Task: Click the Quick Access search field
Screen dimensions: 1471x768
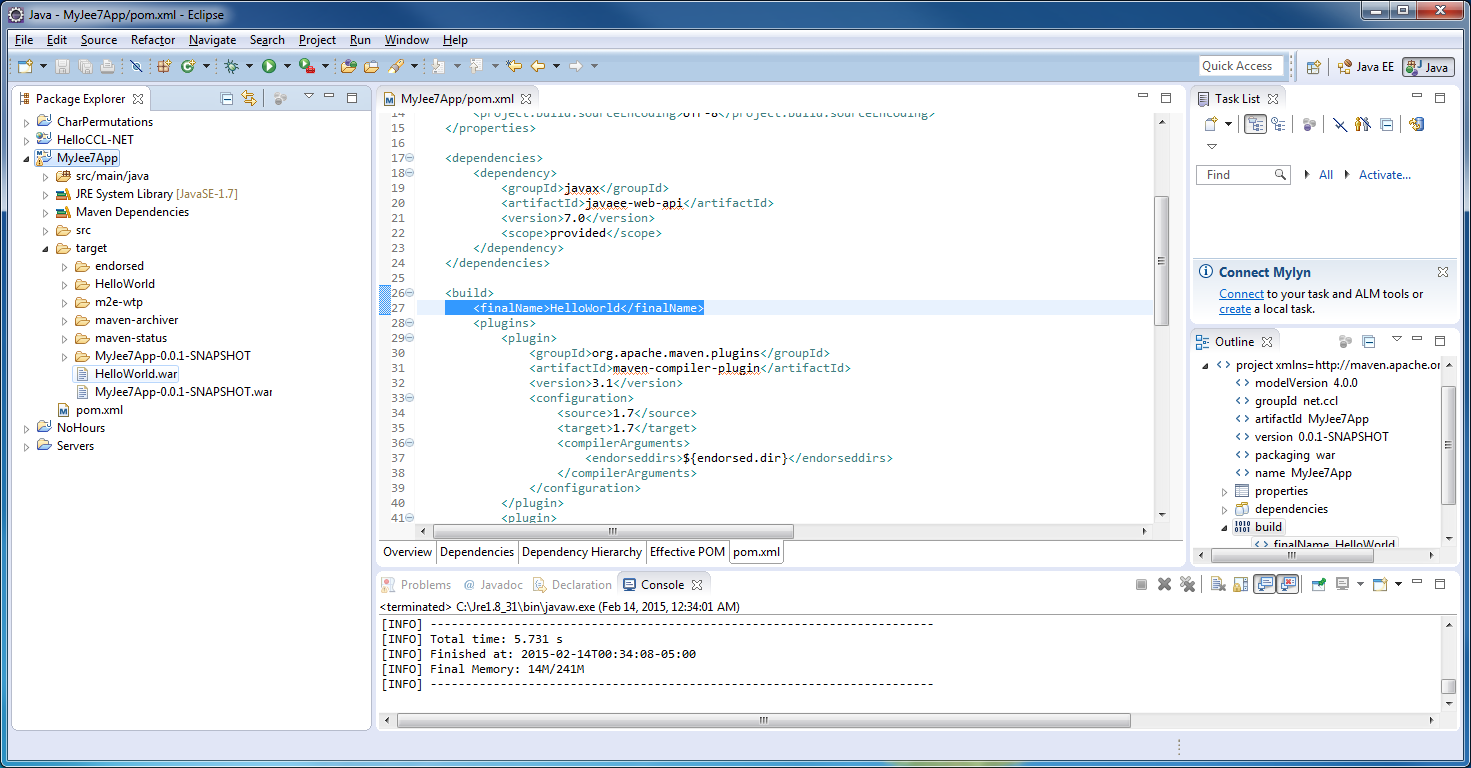Action: (x=1241, y=66)
